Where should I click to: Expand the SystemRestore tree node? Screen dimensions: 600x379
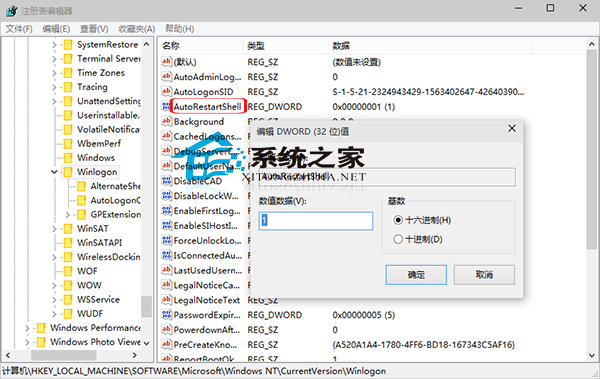[54, 45]
